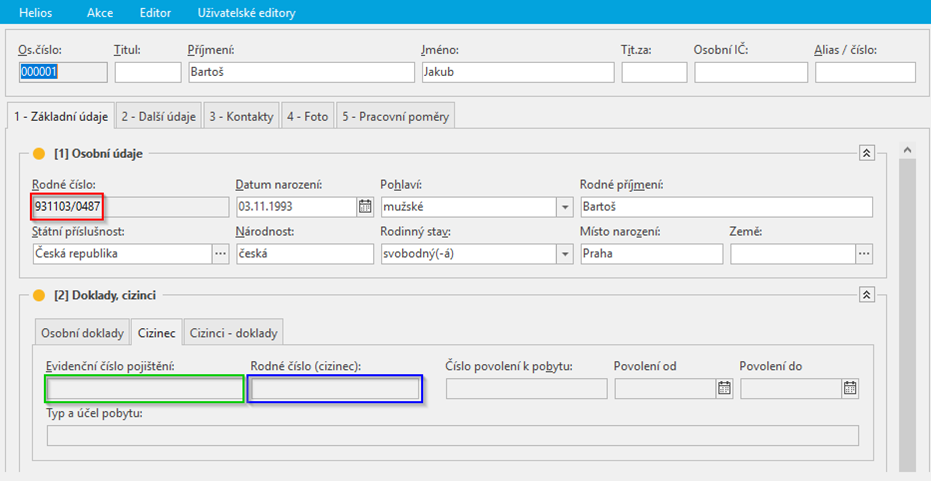
Task: Open the Akce menu
Action: (100, 13)
